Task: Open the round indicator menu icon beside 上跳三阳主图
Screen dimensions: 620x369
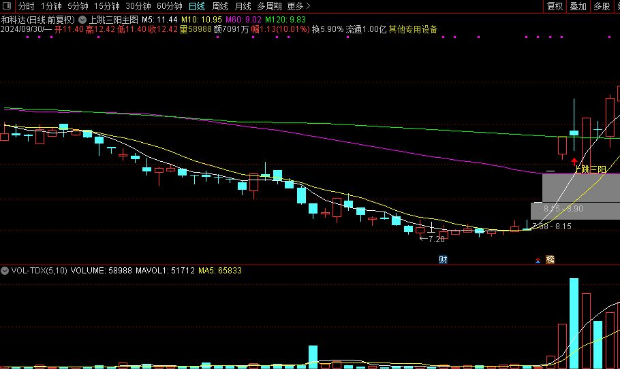Action: pos(82,19)
